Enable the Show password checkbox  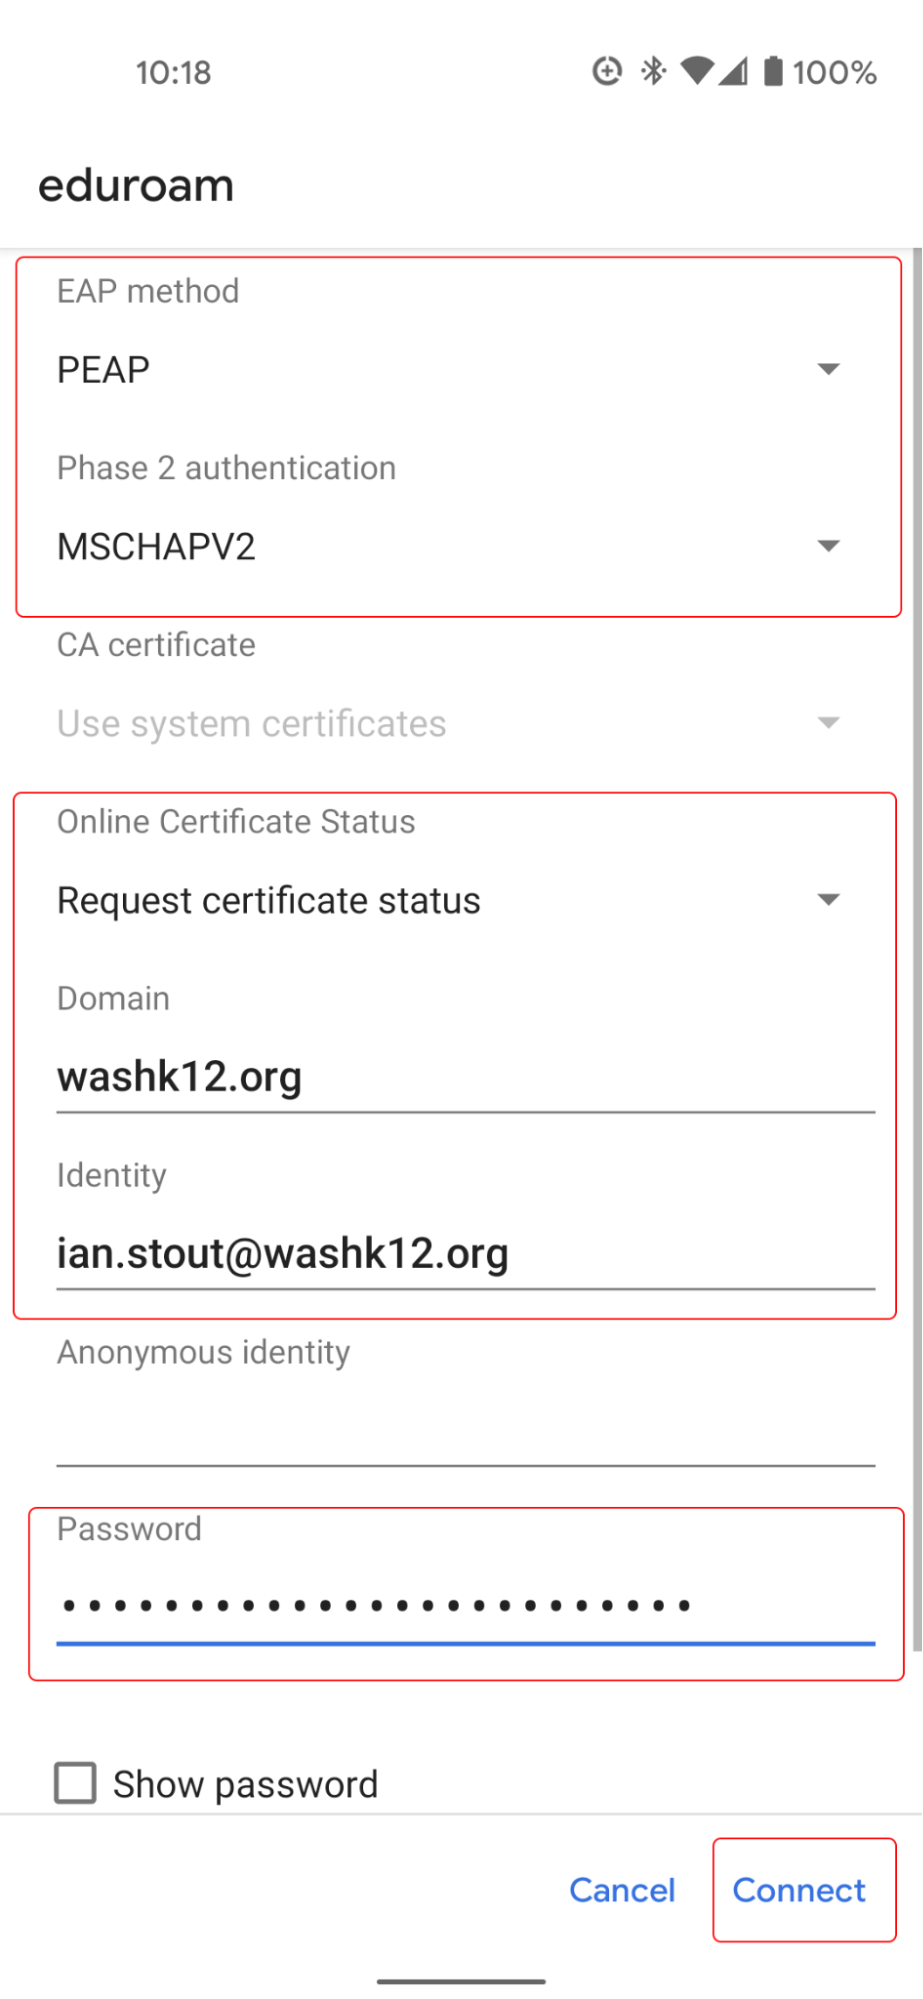[x=75, y=1783]
